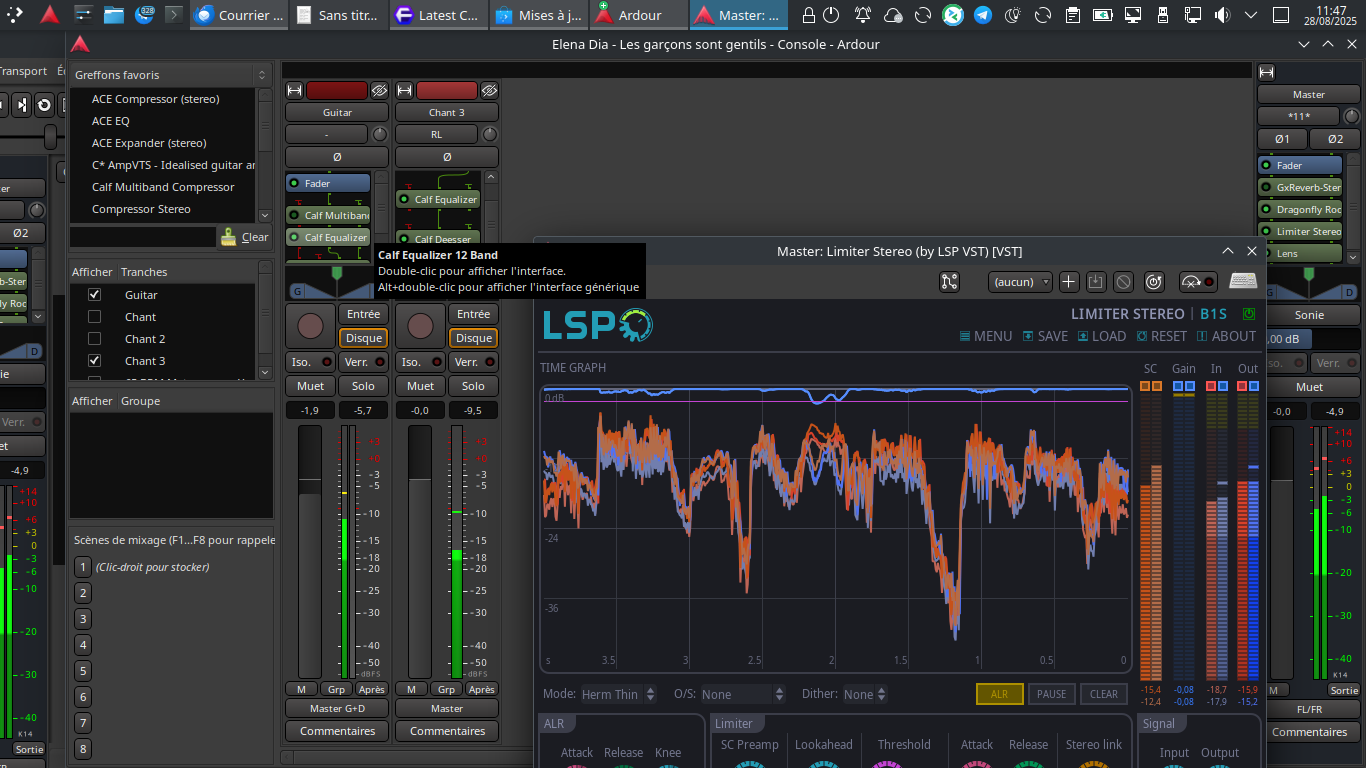Viewport: 1366px width, 768px height.
Task: Hide the Guitar mixer strip using its eye icon
Action: tap(379, 90)
